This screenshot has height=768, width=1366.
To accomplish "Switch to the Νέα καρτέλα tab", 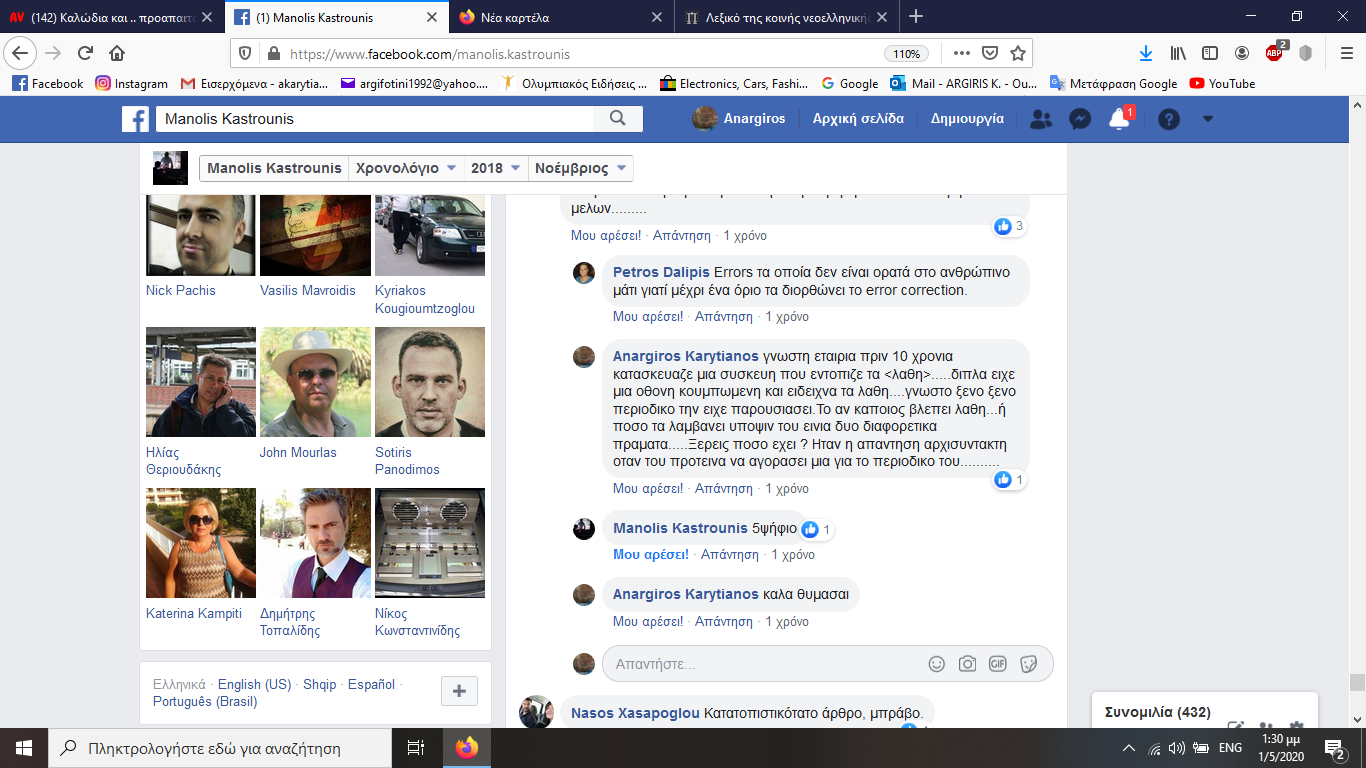I will coord(562,17).
